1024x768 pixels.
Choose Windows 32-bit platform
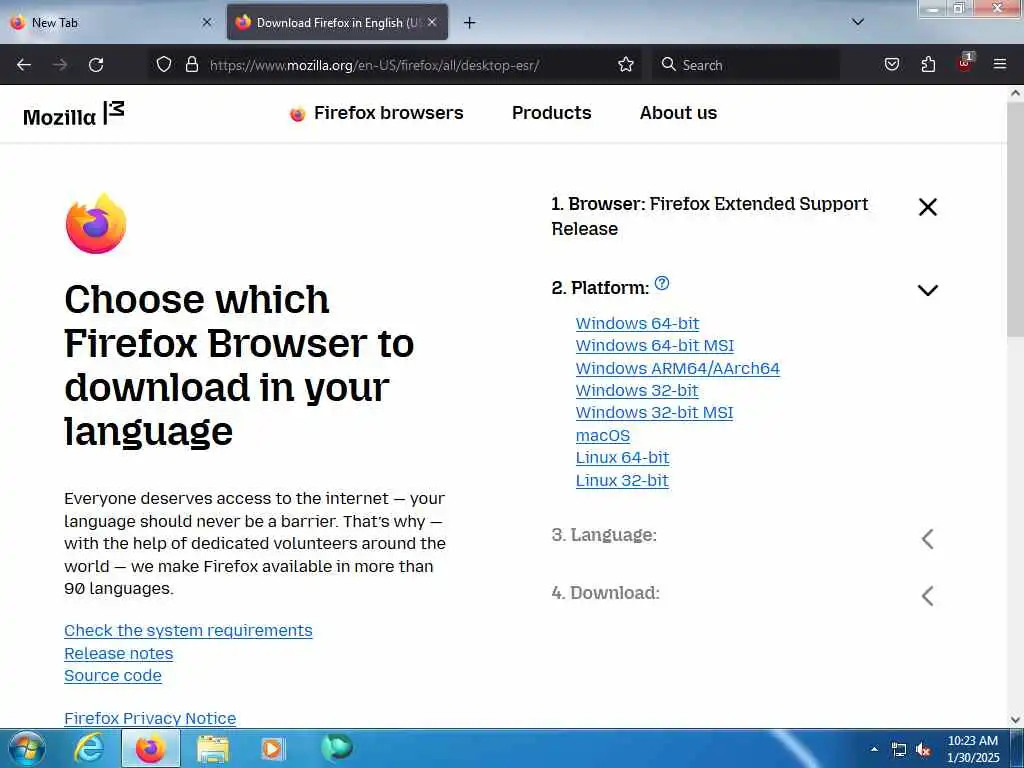tap(637, 391)
